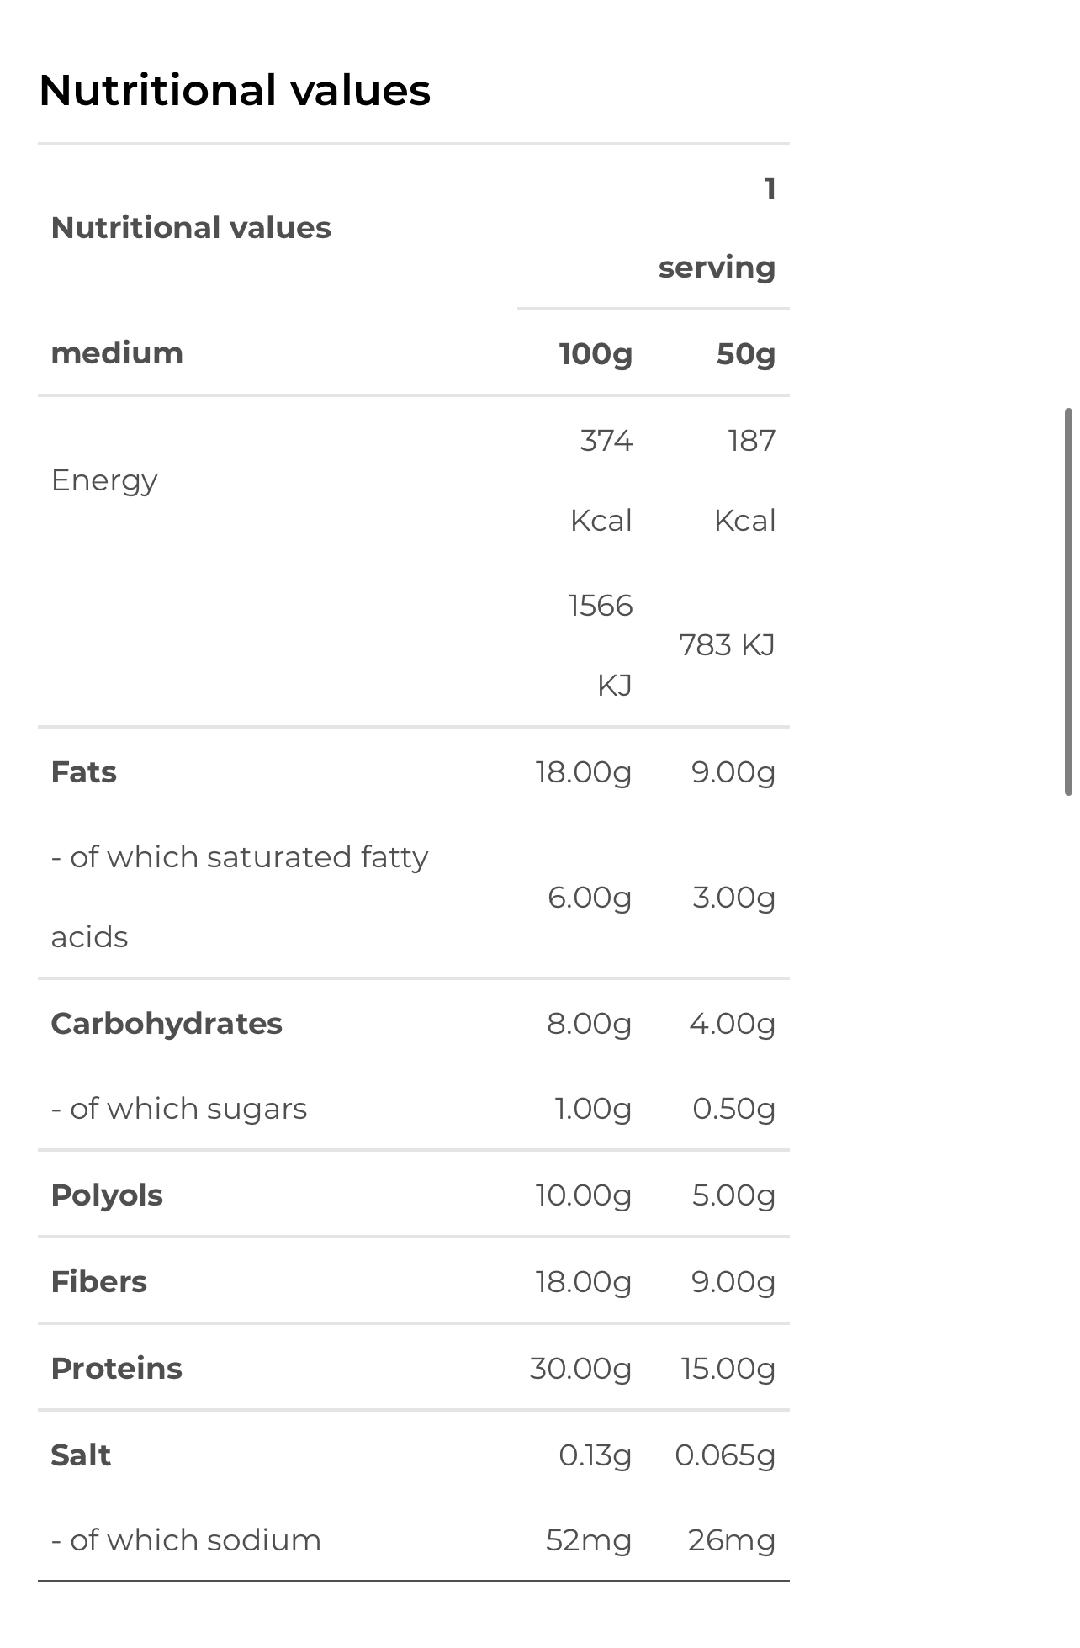Image resolution: width=1080 pixels, height=1648 pixels.
Task: Click the "Fats" row label
Action: (x=83, y=772)
